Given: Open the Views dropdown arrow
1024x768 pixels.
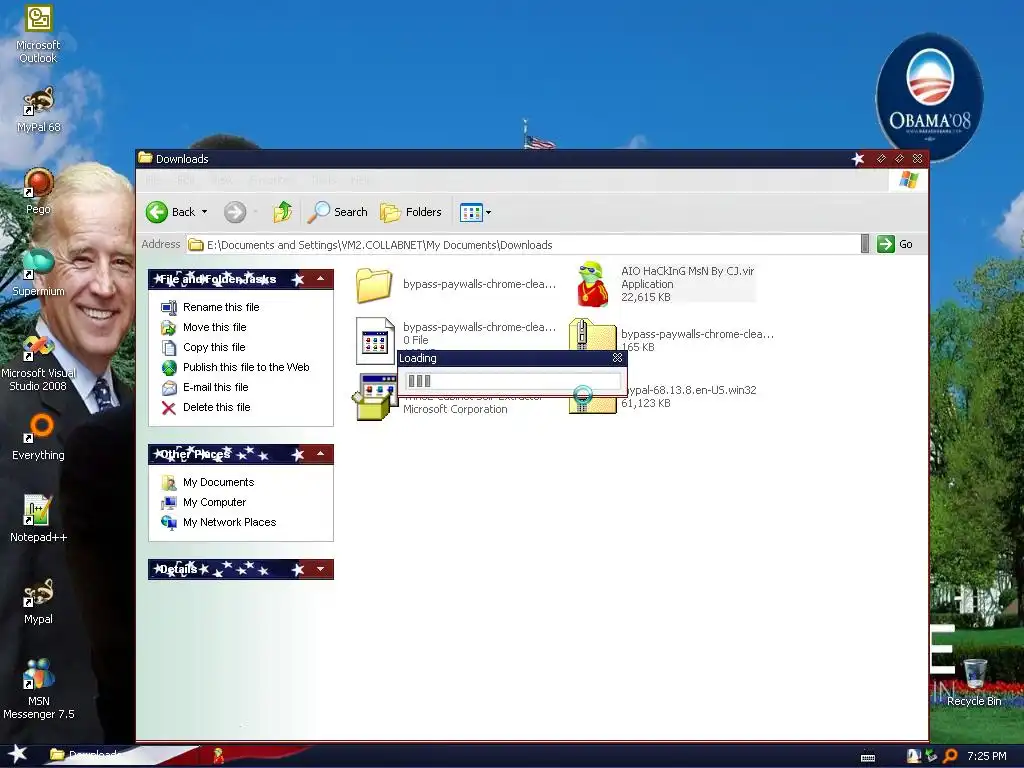Looking at the screenshot, I should [488, 212].
